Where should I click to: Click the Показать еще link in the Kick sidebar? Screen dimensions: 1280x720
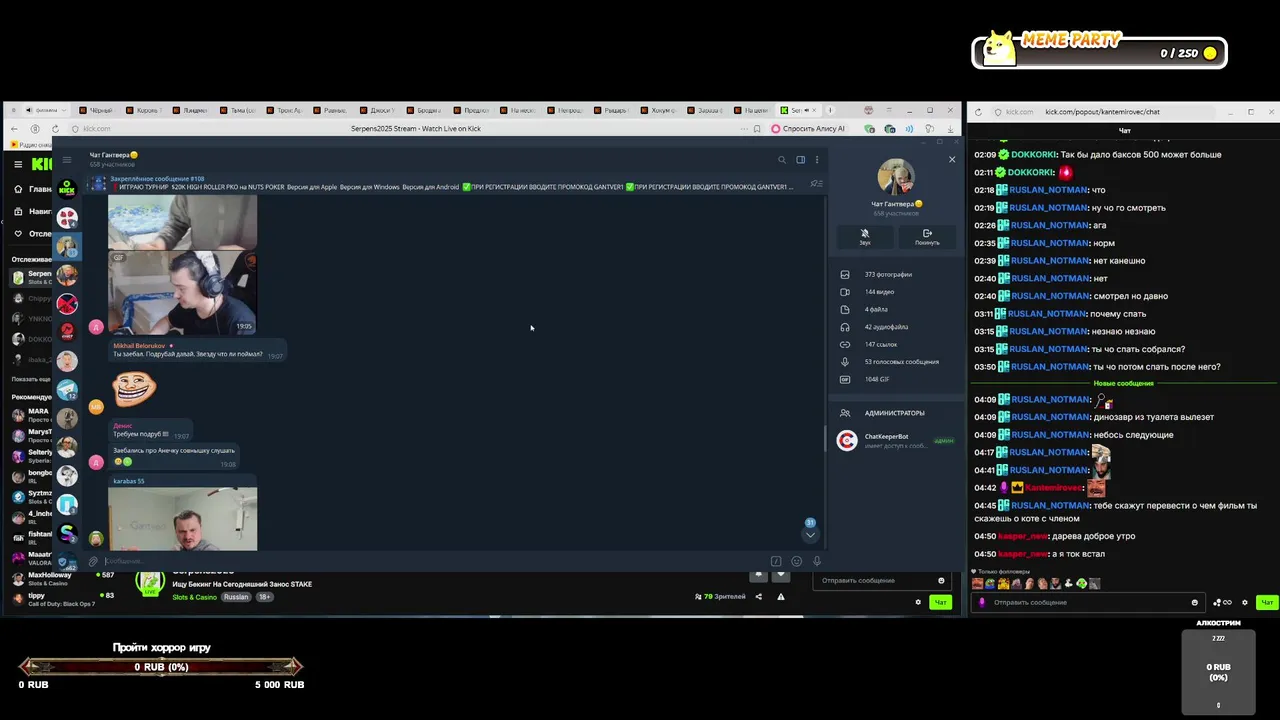[31, 379]
